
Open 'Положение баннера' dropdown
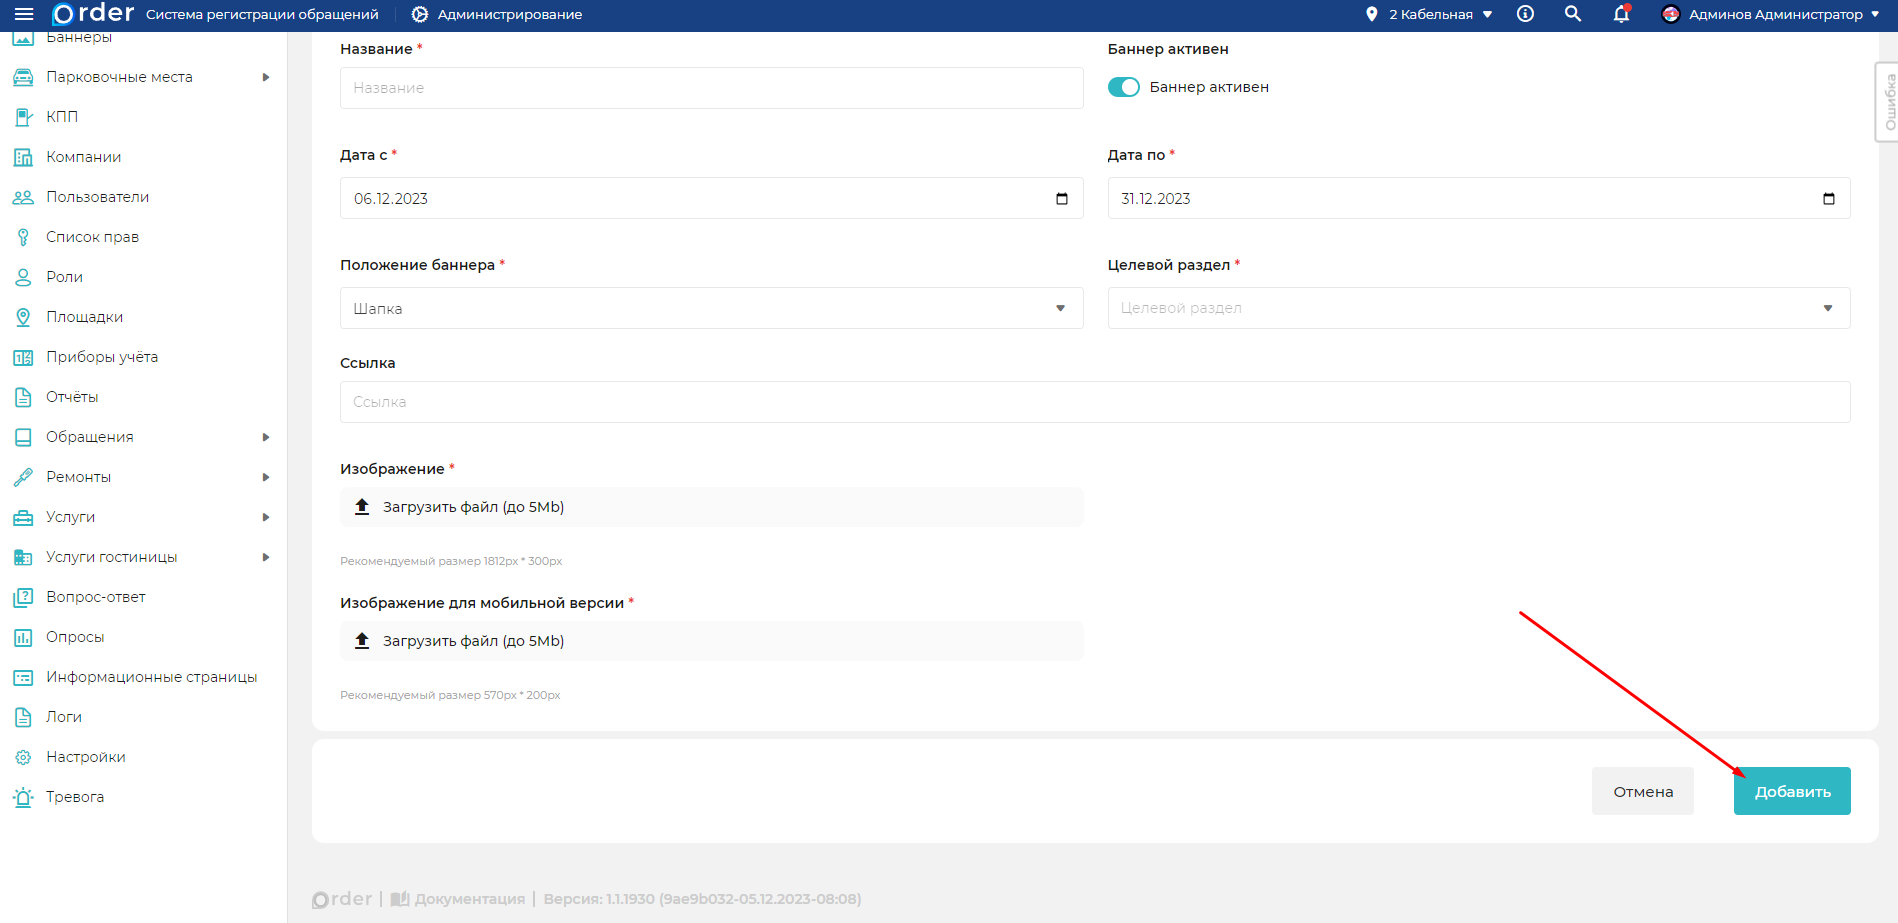click(711, 308)
